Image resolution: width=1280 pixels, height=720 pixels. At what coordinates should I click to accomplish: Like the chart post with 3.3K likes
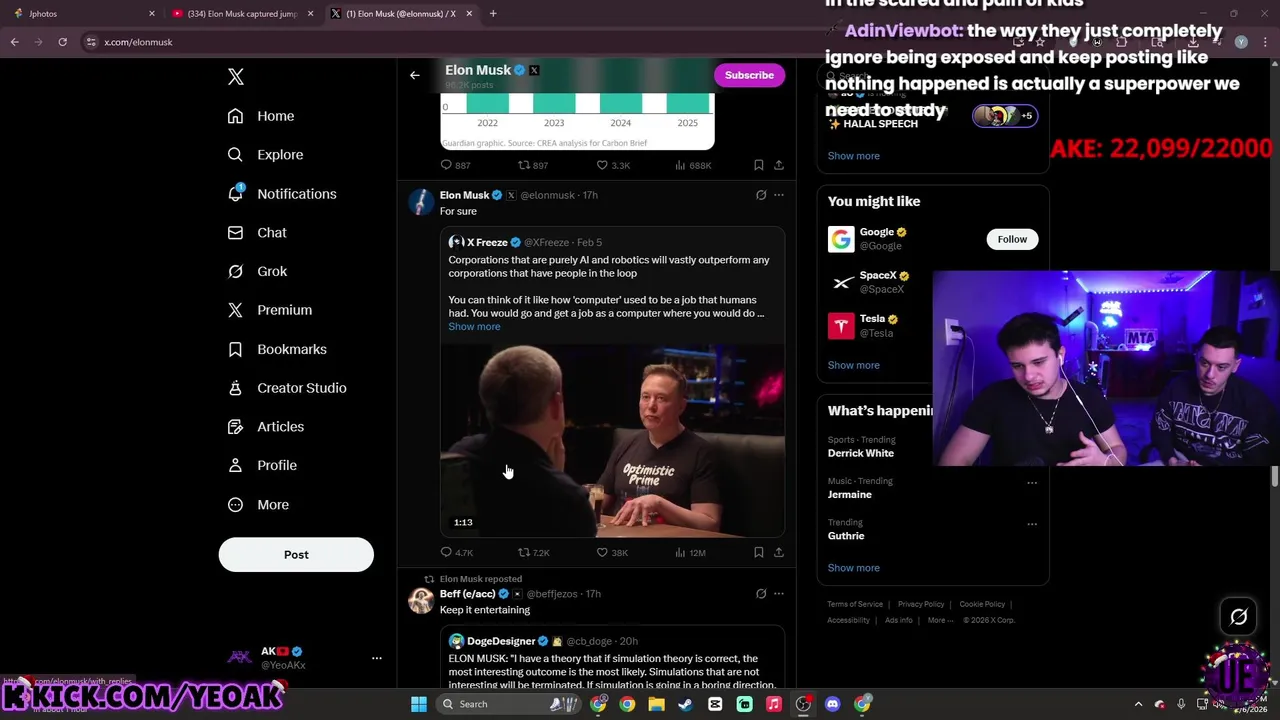click(x=613, y=165)
